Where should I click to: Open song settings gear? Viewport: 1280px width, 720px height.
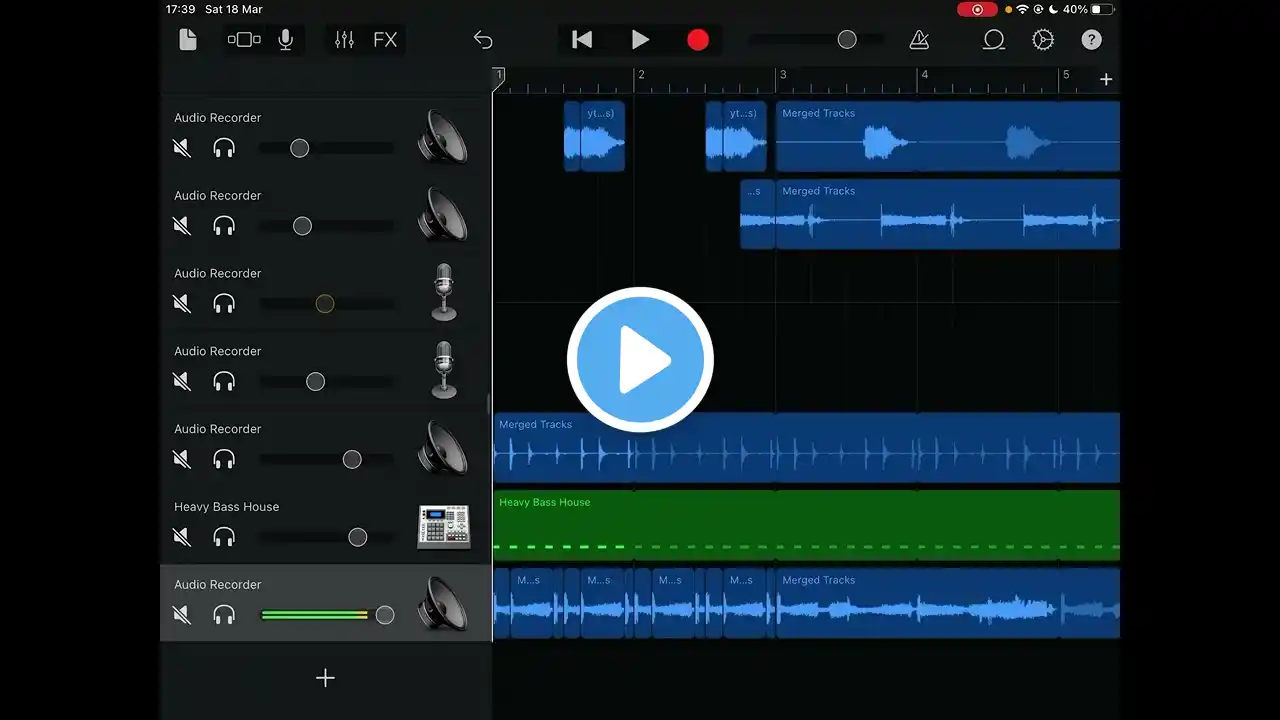tap(1043, 40)
